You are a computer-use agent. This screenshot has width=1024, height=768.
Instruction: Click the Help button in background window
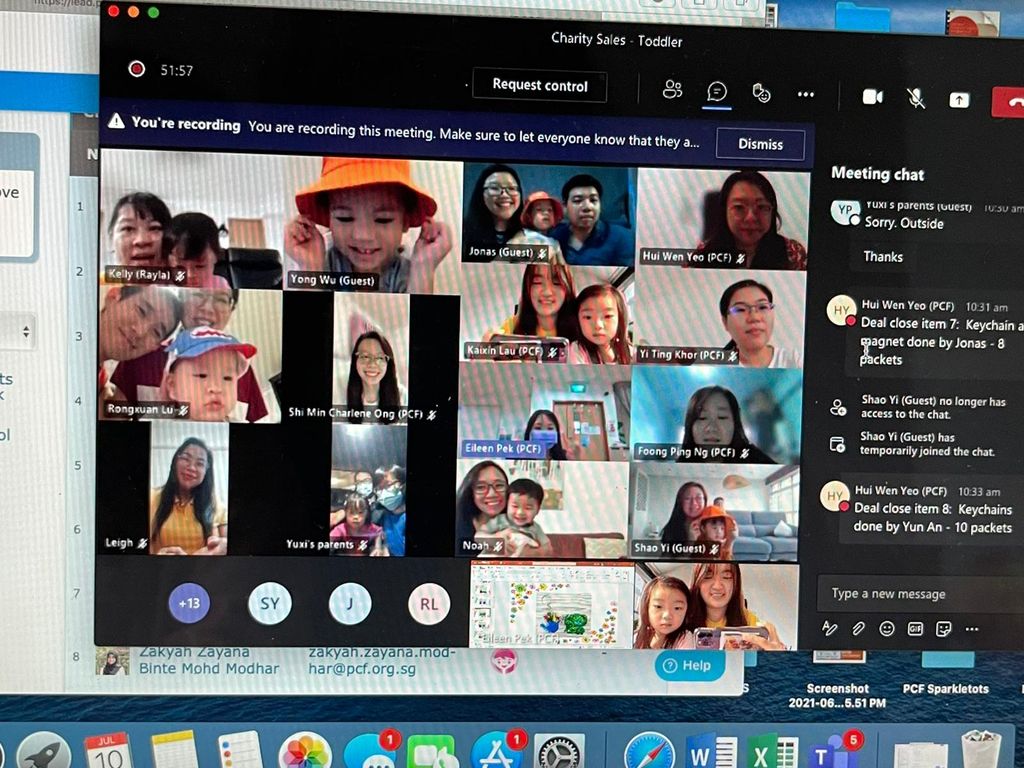(689, 665)
